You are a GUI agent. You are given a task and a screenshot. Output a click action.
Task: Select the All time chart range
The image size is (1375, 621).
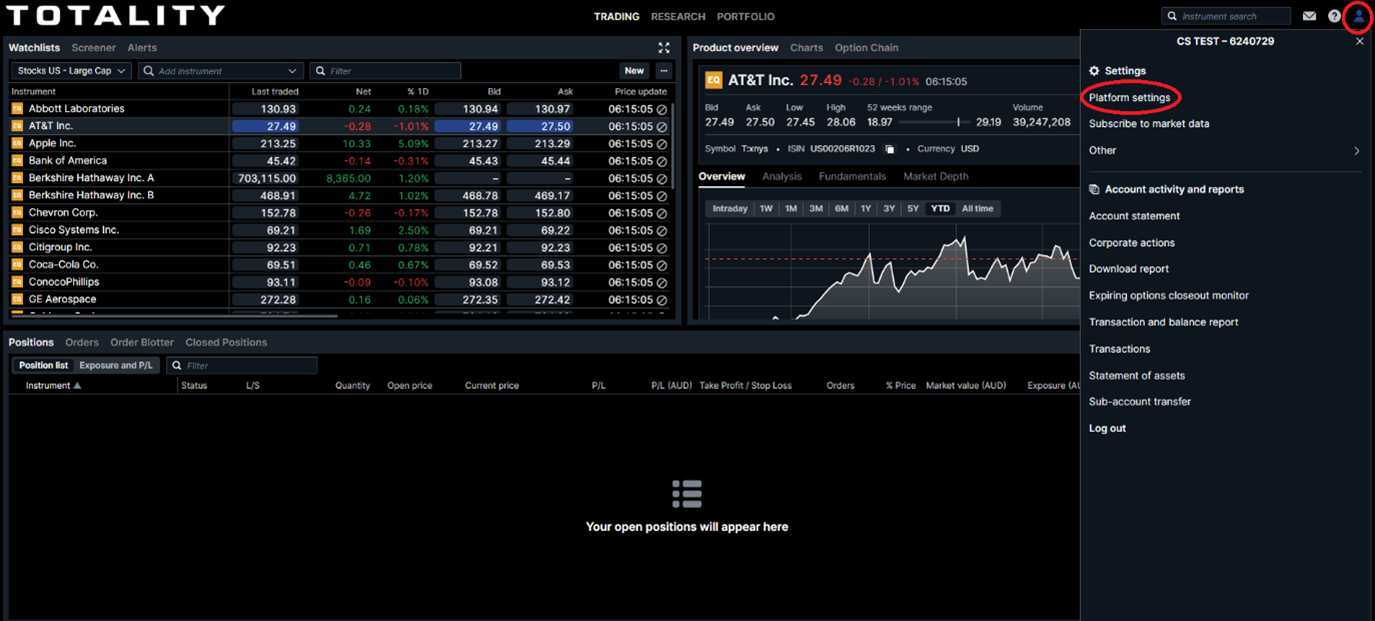[977, 209]
